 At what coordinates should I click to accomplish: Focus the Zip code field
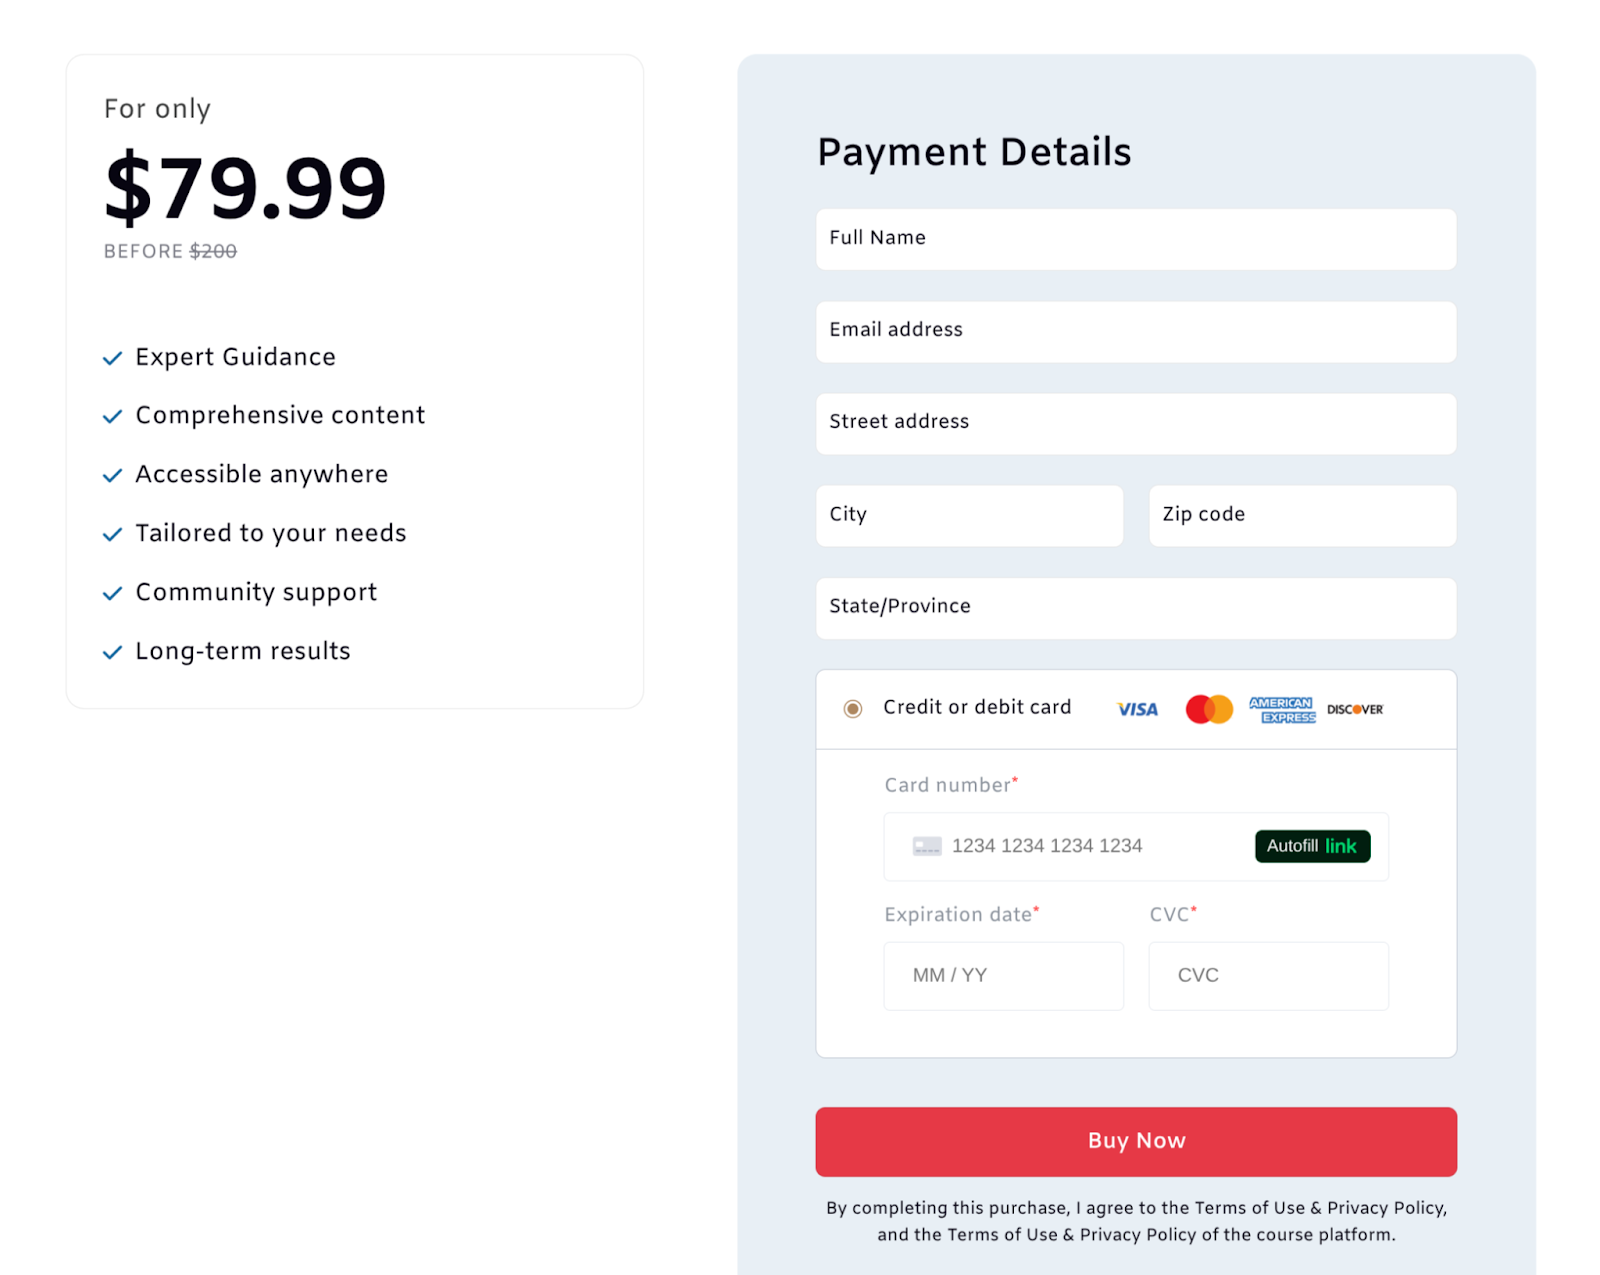[1302, 515]
